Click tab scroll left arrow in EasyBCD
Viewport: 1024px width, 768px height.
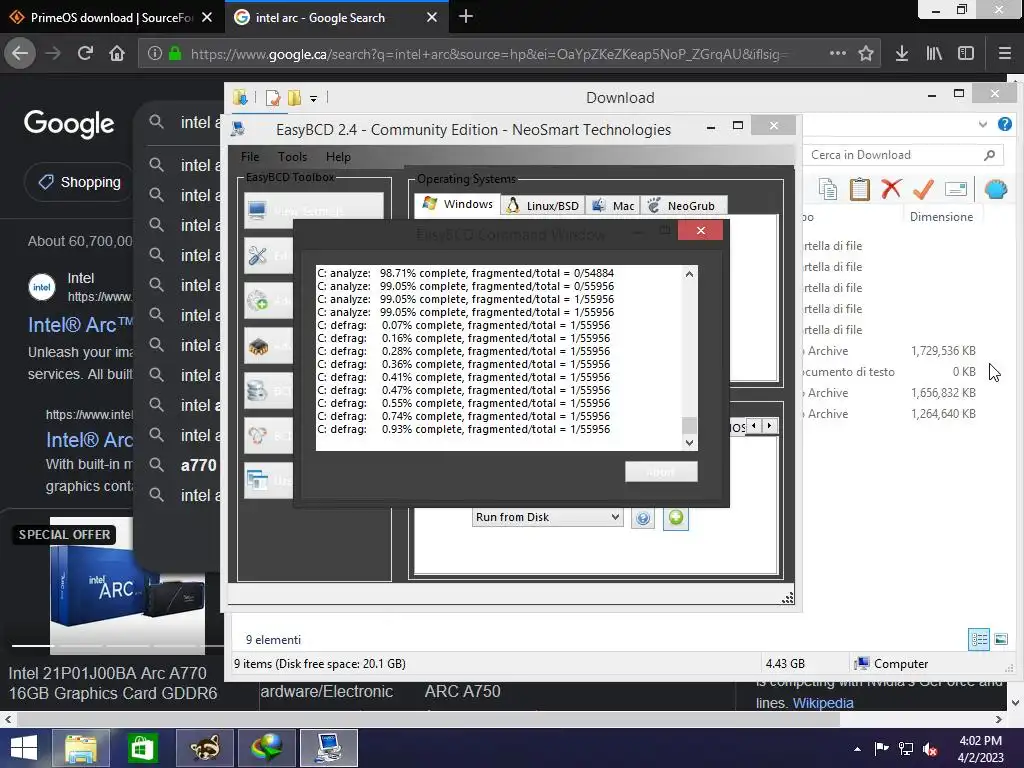coord(754,426)
